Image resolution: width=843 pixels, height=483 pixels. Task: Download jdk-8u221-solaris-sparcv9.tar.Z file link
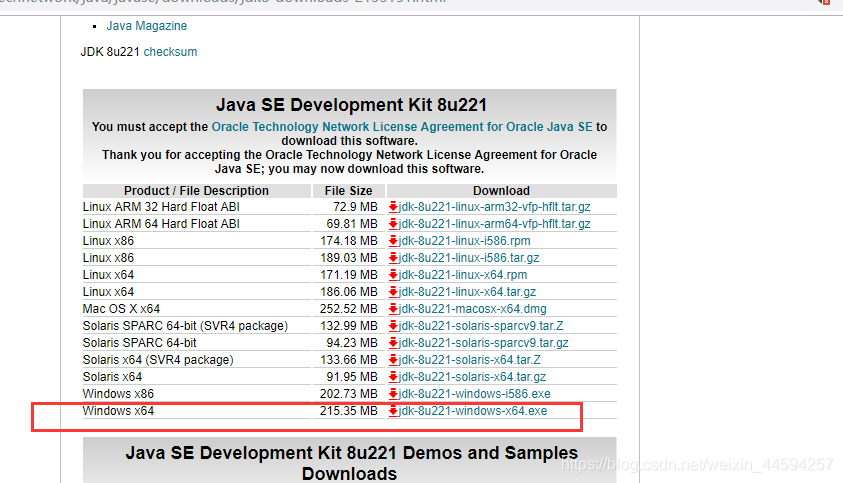481,326
